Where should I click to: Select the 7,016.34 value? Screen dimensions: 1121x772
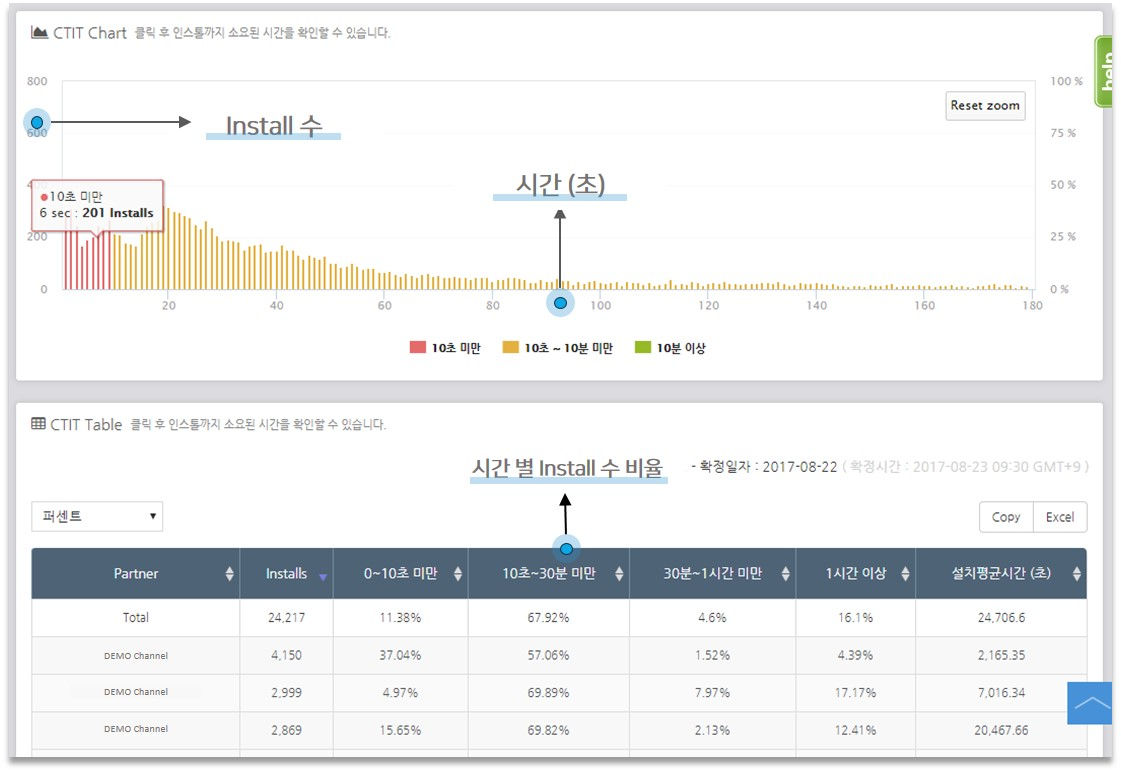click(x=1002, y=693)
